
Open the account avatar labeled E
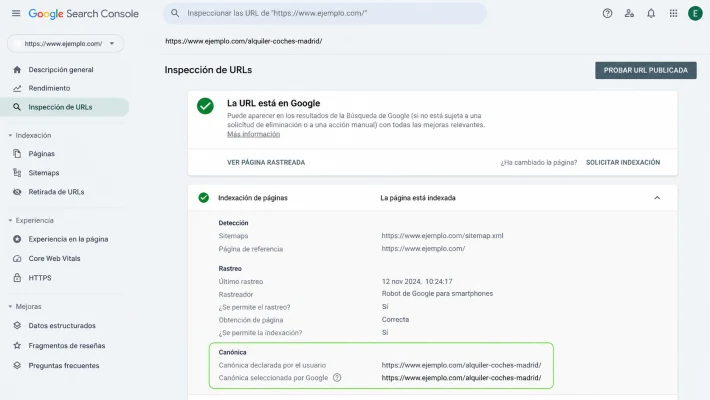[695, 13]
